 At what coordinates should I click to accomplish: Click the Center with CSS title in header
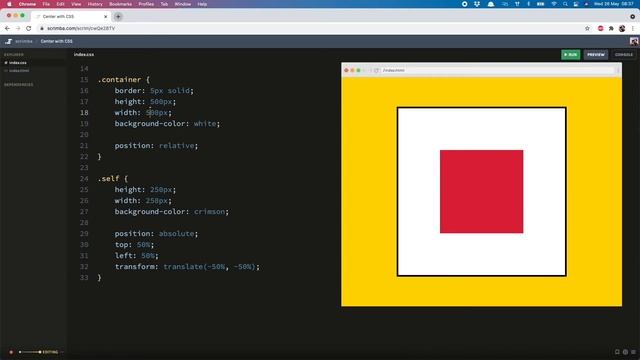coord(57,41)
